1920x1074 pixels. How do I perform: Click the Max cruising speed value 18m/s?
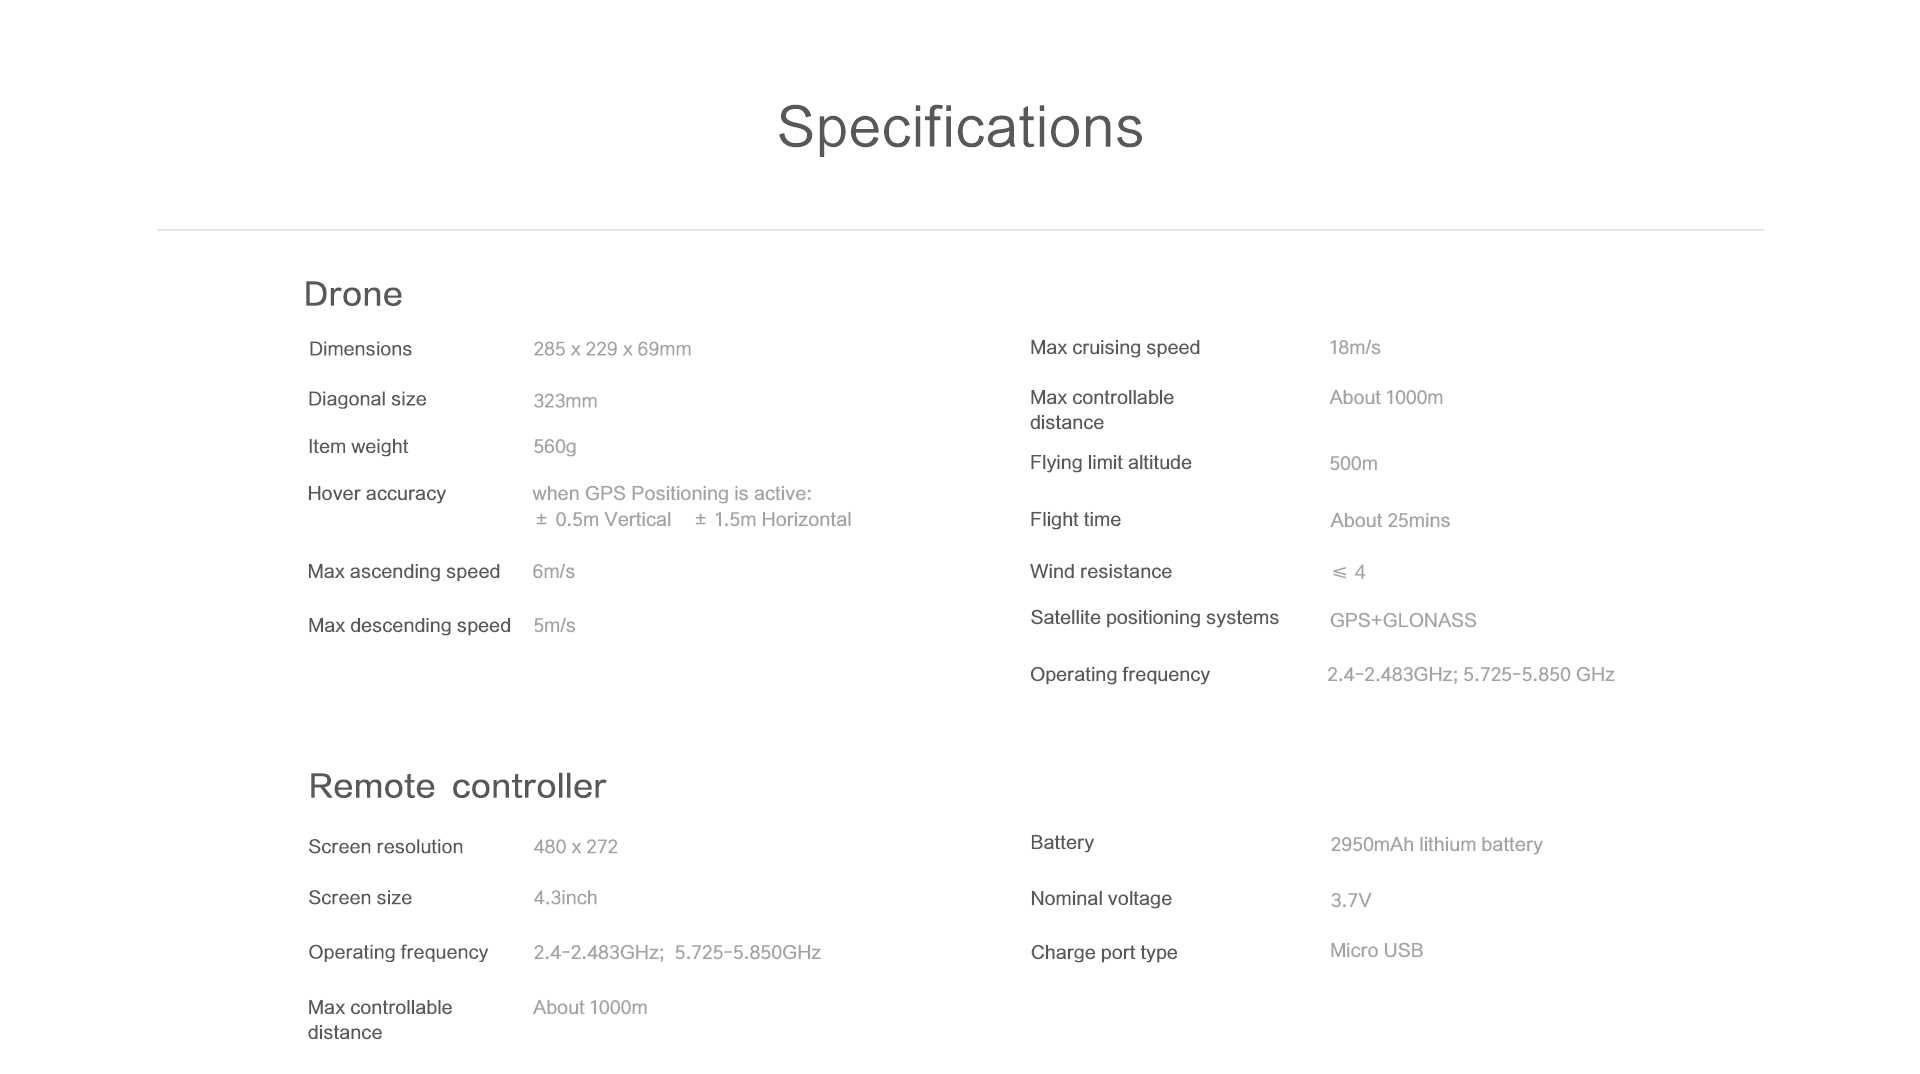coord(1354,348)
